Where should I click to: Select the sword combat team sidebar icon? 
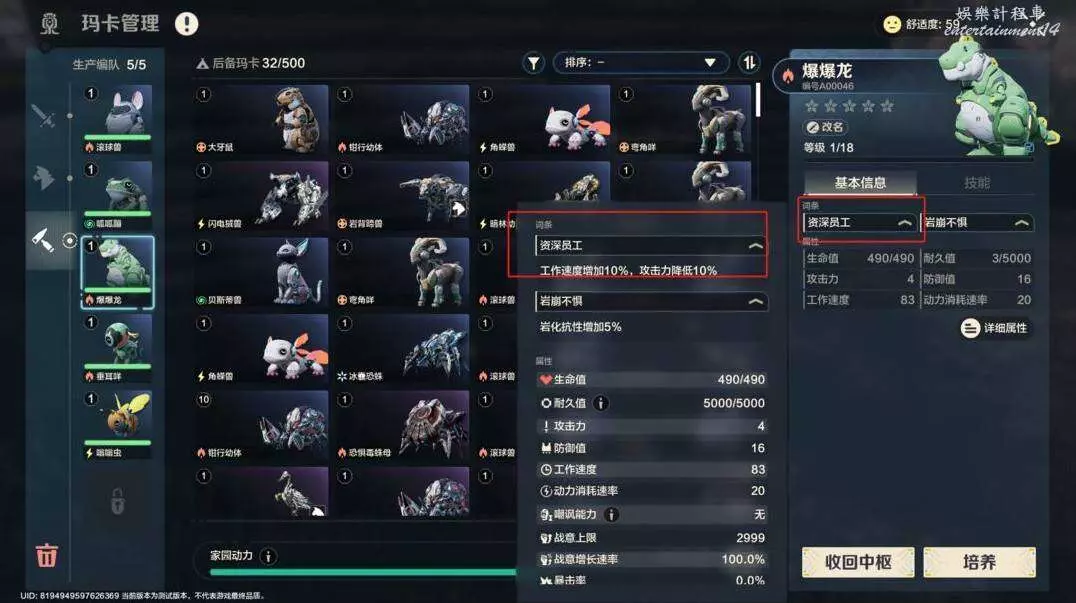(x=43, y=116)
